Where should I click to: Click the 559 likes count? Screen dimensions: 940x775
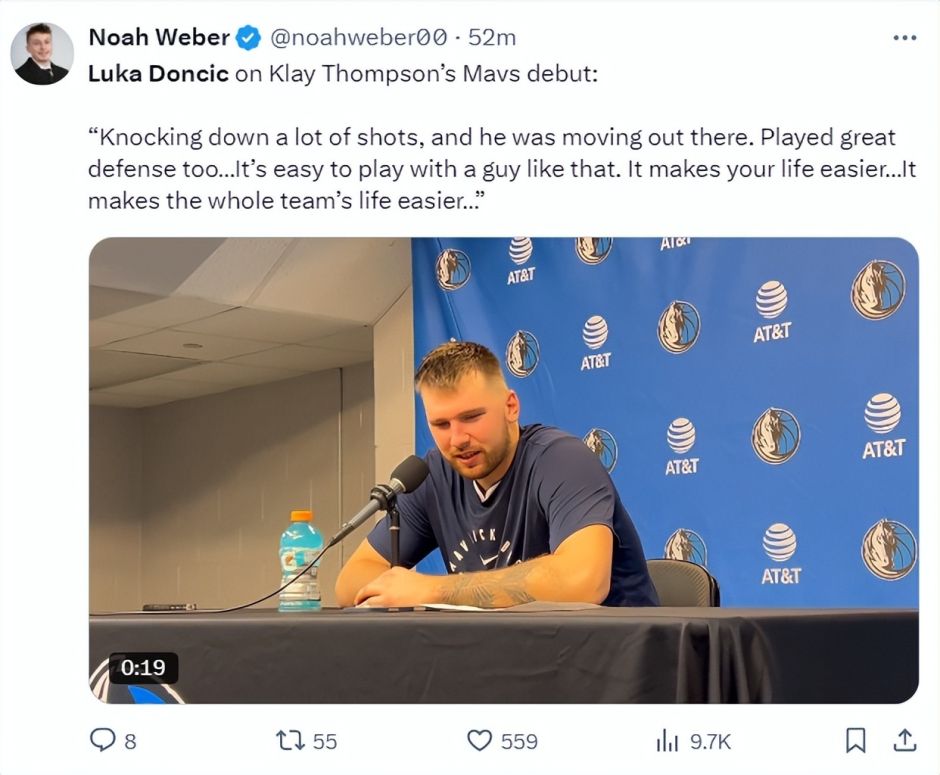[x=519, y=741]
